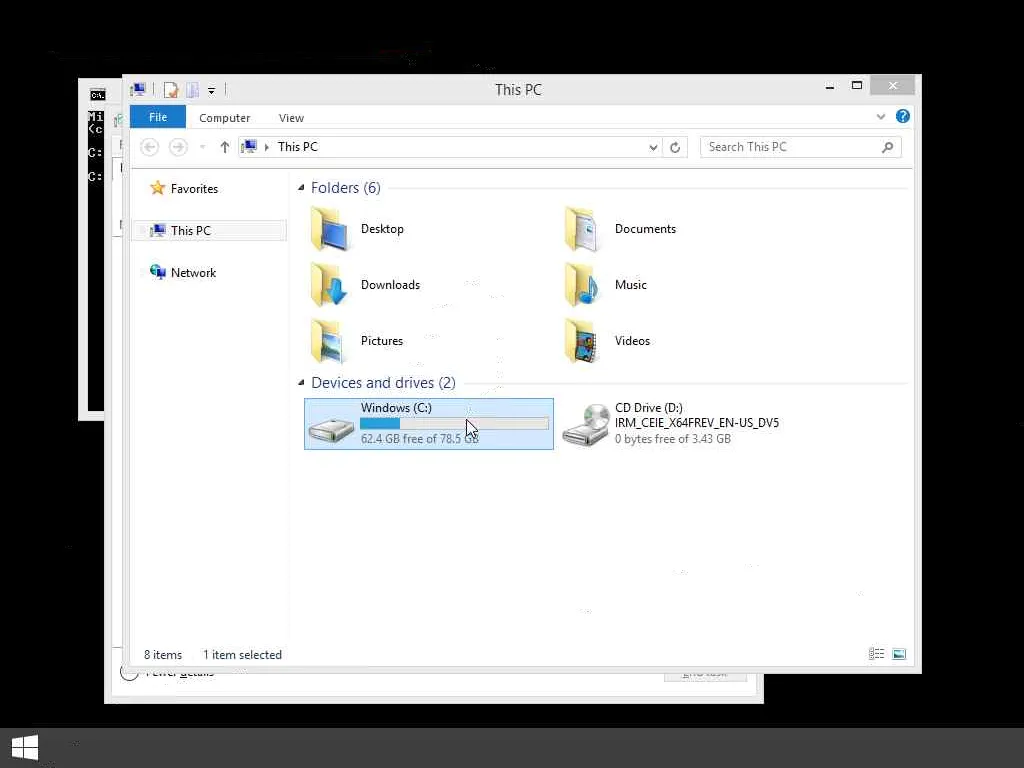Select the Pictures folder icon
The height and width of the screenshot is (768, 1024).
pos(329,342)
